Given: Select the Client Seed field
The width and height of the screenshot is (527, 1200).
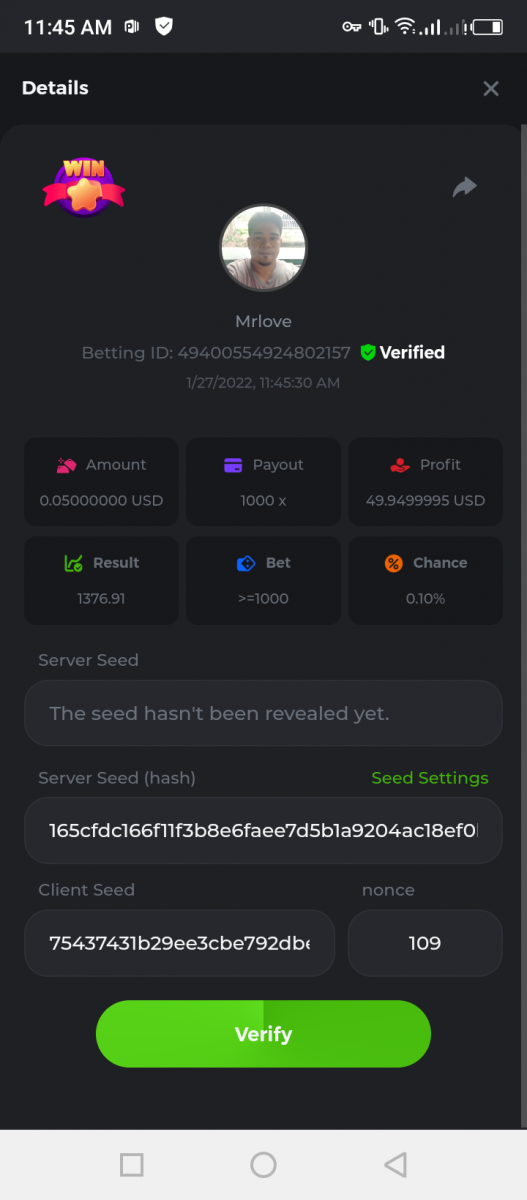Looking at the screenshot, I should coord(179,943).
